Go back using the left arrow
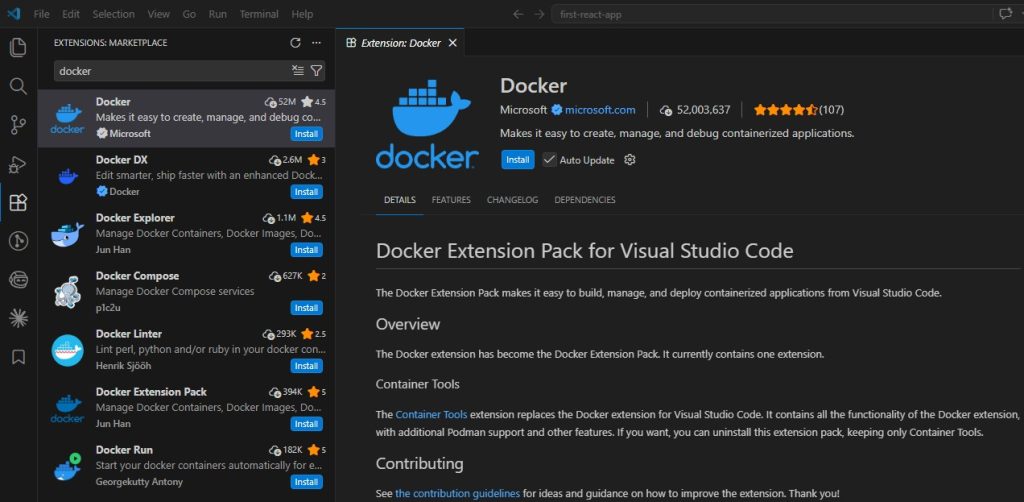1024x502 pixels. [x=518, y=14]
